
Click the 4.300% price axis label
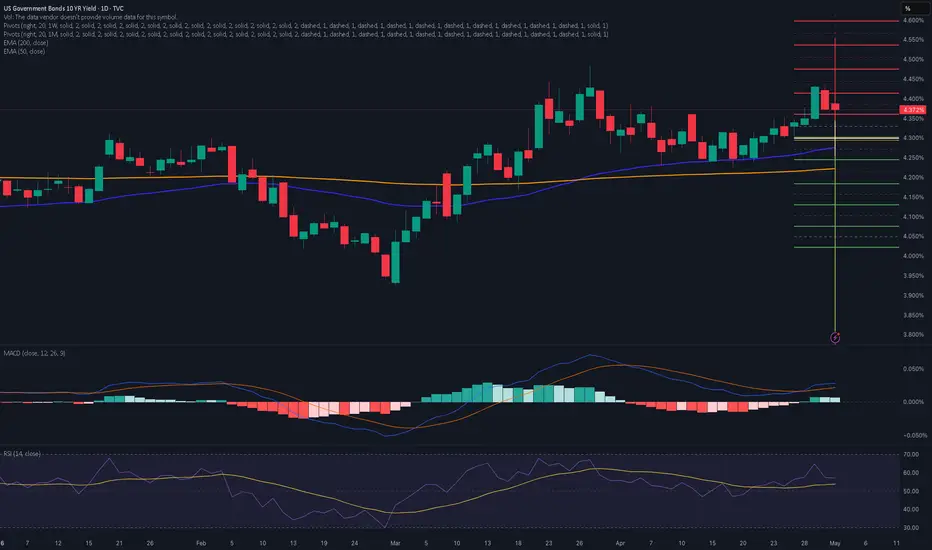[x=913, y=138]
